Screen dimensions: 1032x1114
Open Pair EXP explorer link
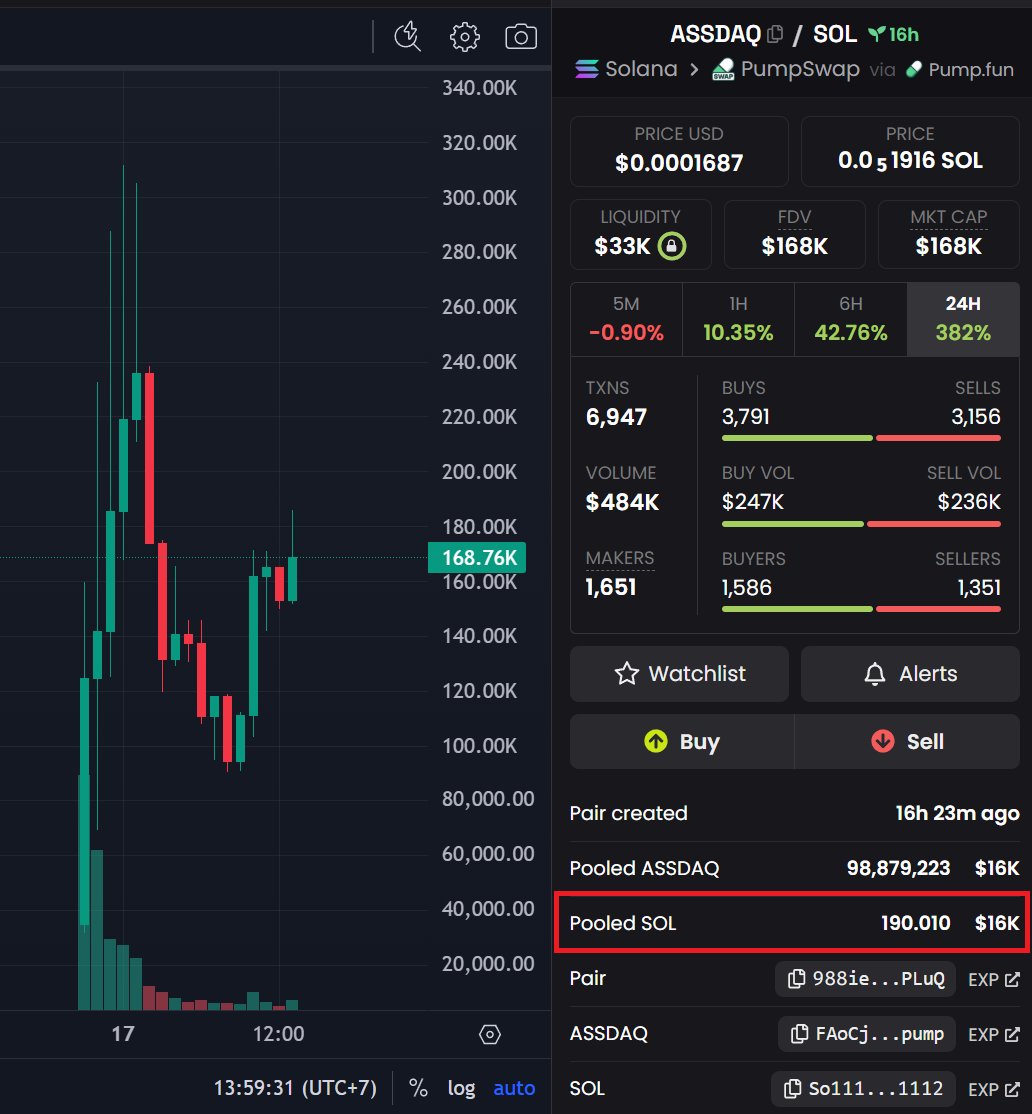[x=994, y=979]
